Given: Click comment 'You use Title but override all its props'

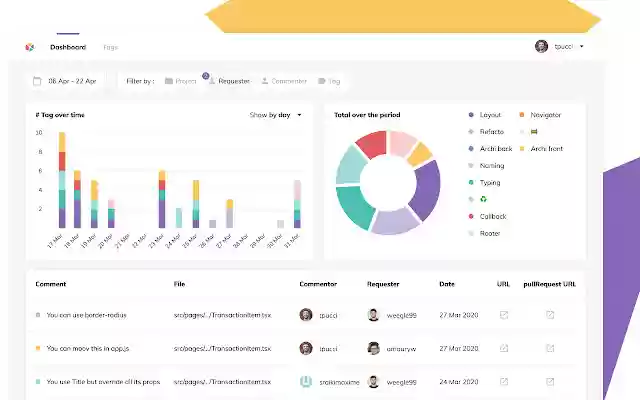Looking at the screenshot, I should point(103,382).
